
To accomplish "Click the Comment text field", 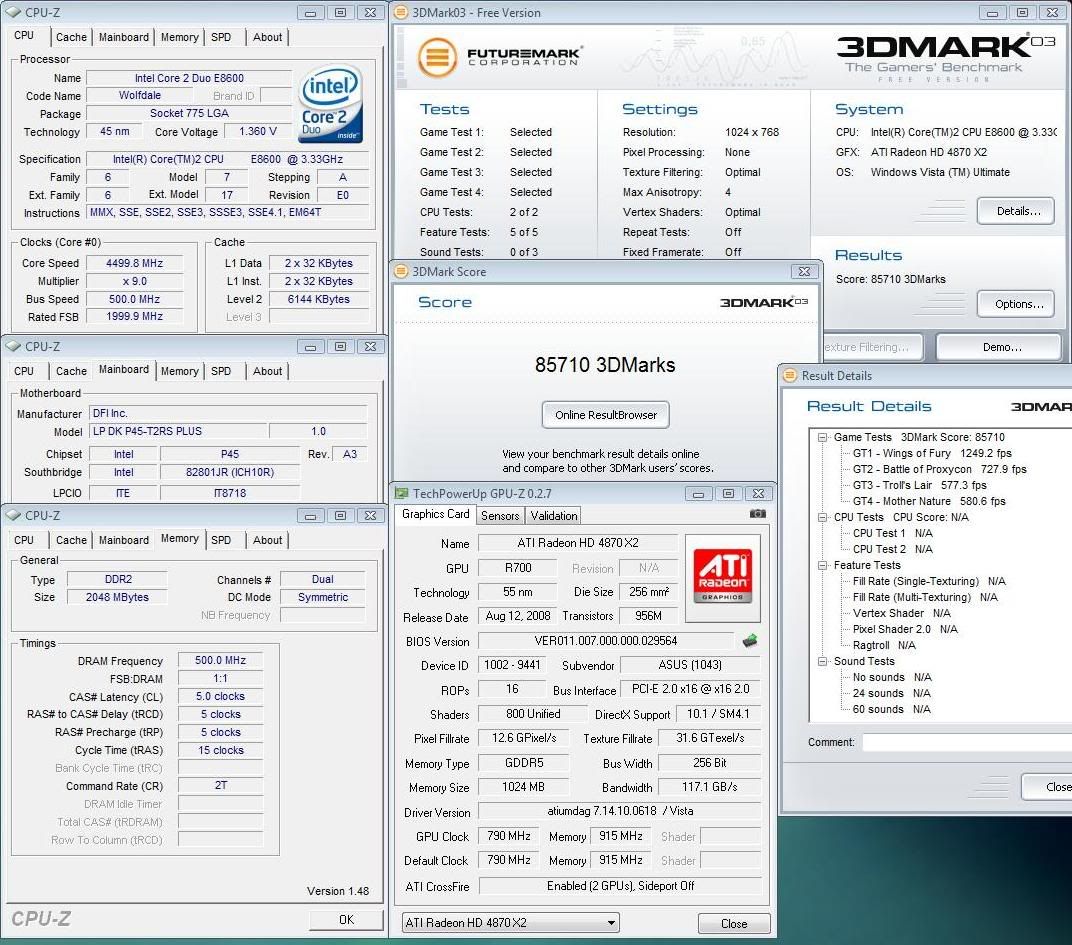I will point(965,743).
